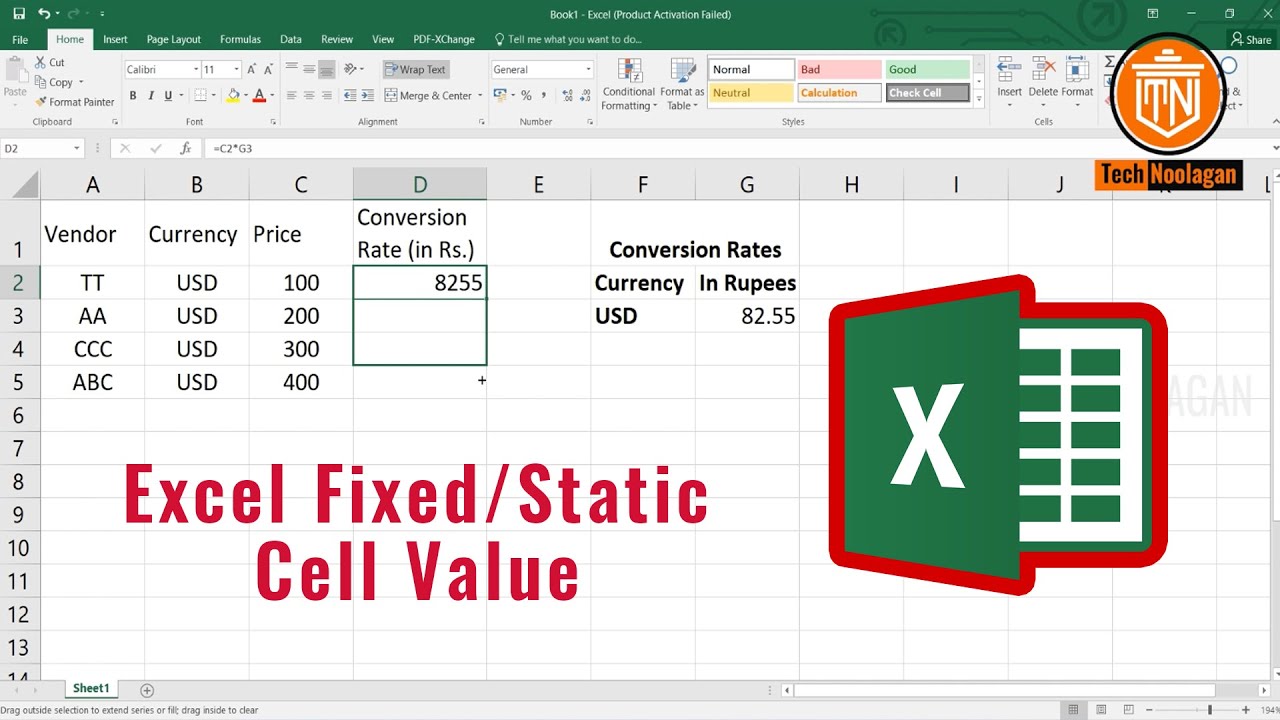Apply the Good cell style
1280x720 pixels.
click(927, 70)
